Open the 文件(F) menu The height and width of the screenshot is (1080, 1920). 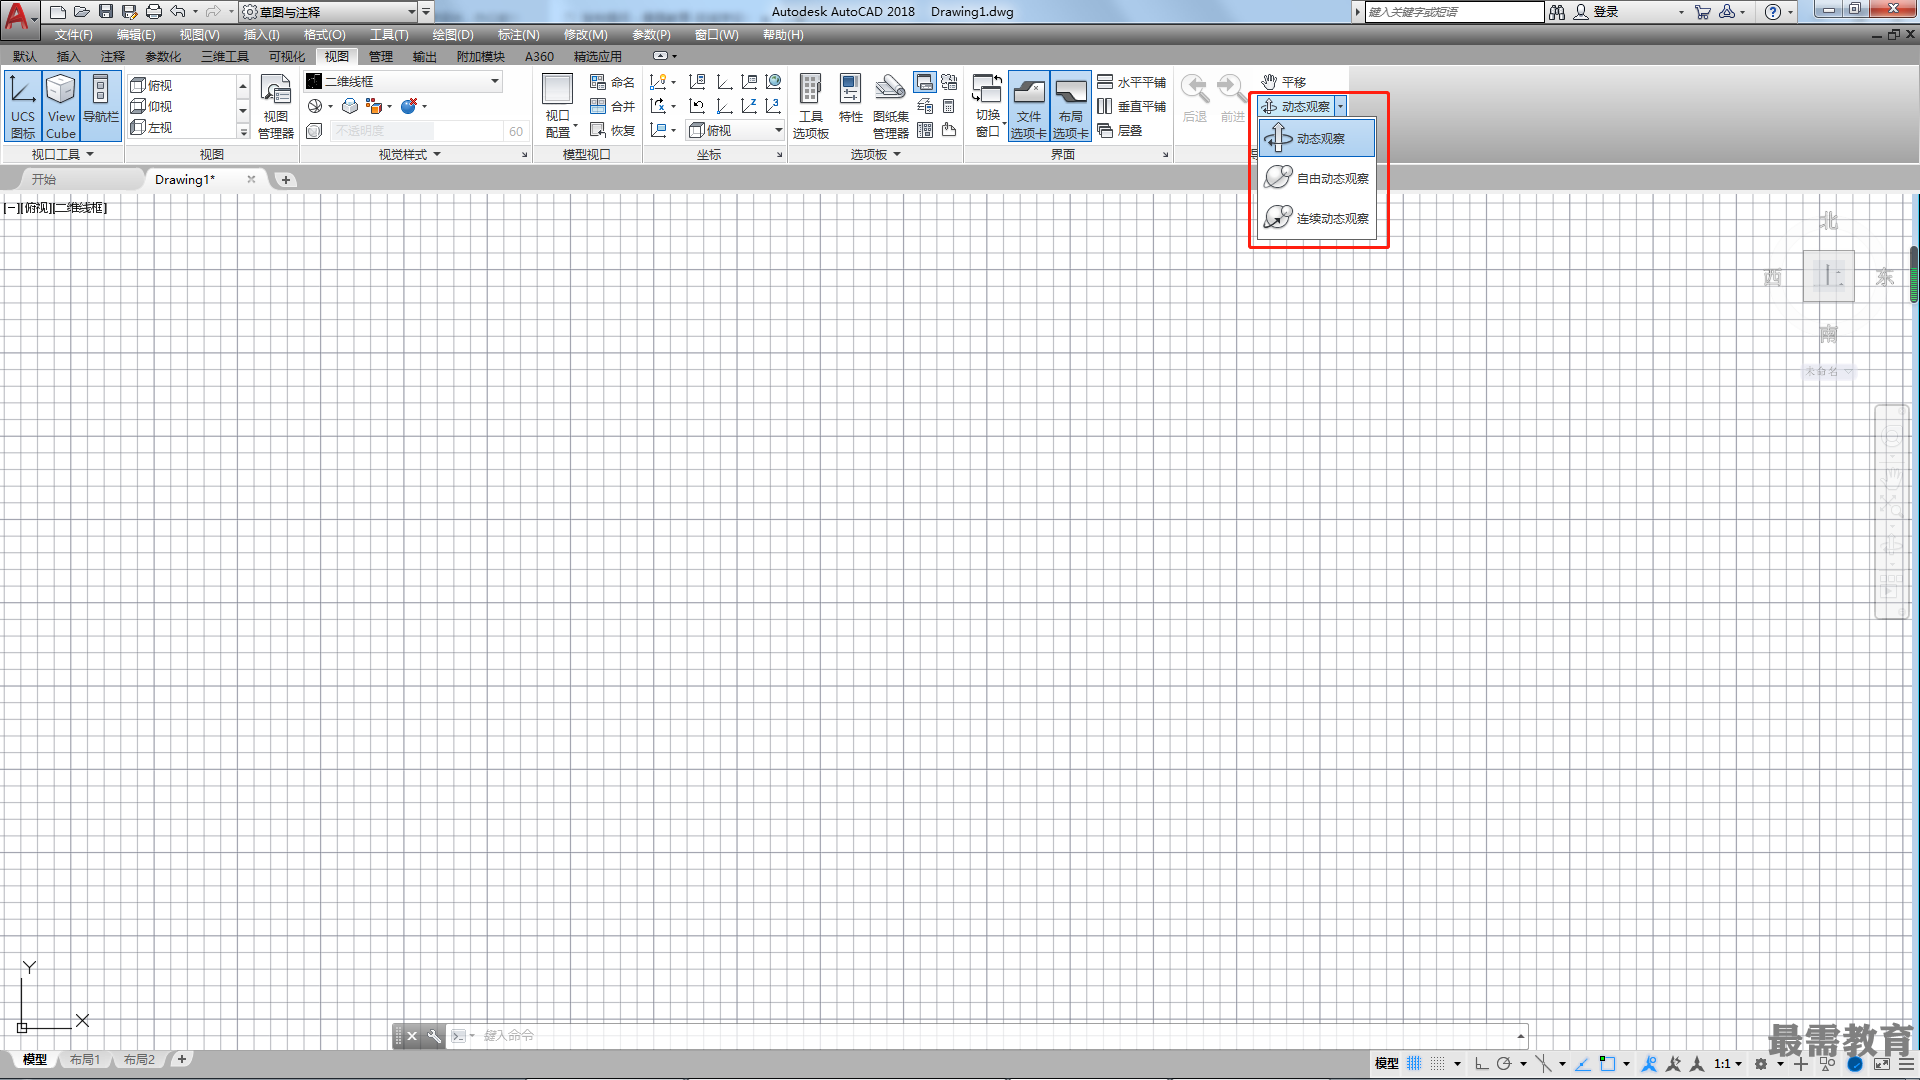coord(73,35)
